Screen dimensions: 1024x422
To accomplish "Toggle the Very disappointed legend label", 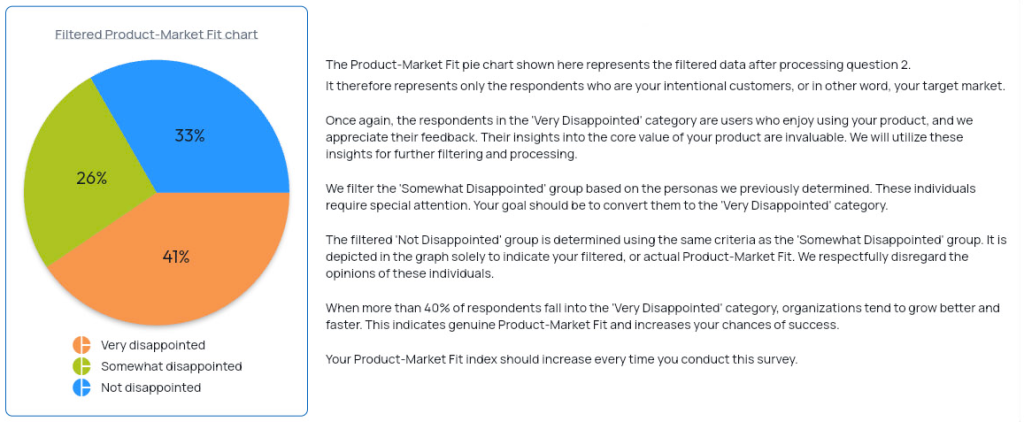I will point(153,345).
